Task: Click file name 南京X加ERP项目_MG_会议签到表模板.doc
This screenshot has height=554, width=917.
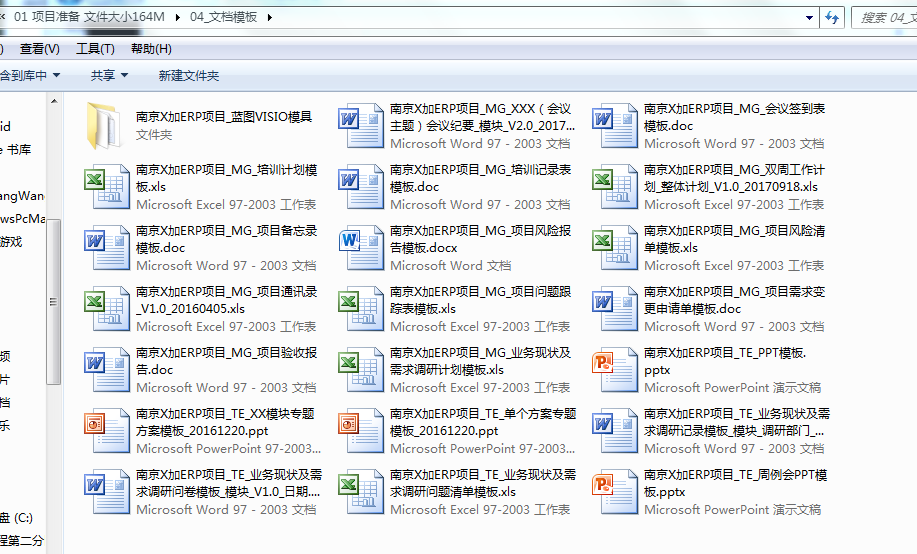Action: click(x=735, y=117)
